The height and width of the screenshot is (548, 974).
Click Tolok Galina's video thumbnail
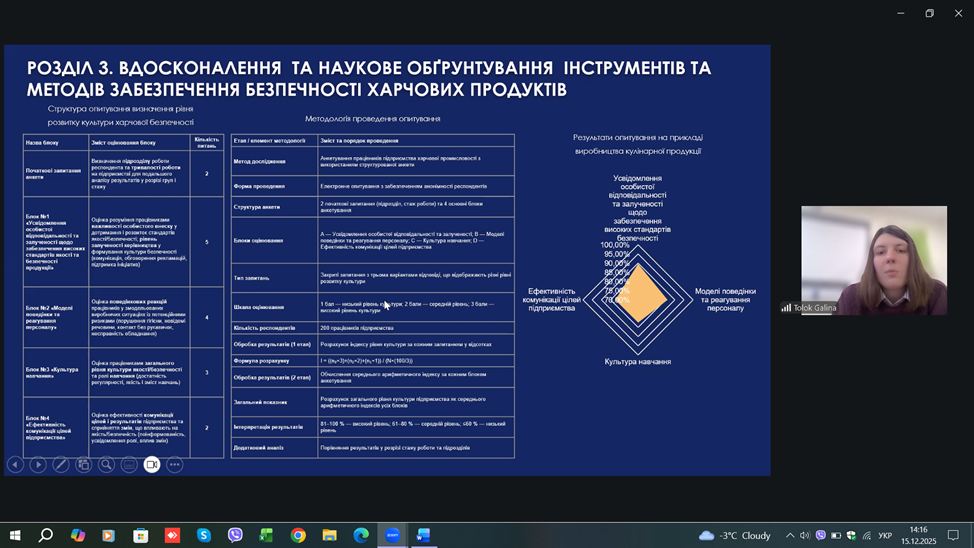click(x=873, y=260)
